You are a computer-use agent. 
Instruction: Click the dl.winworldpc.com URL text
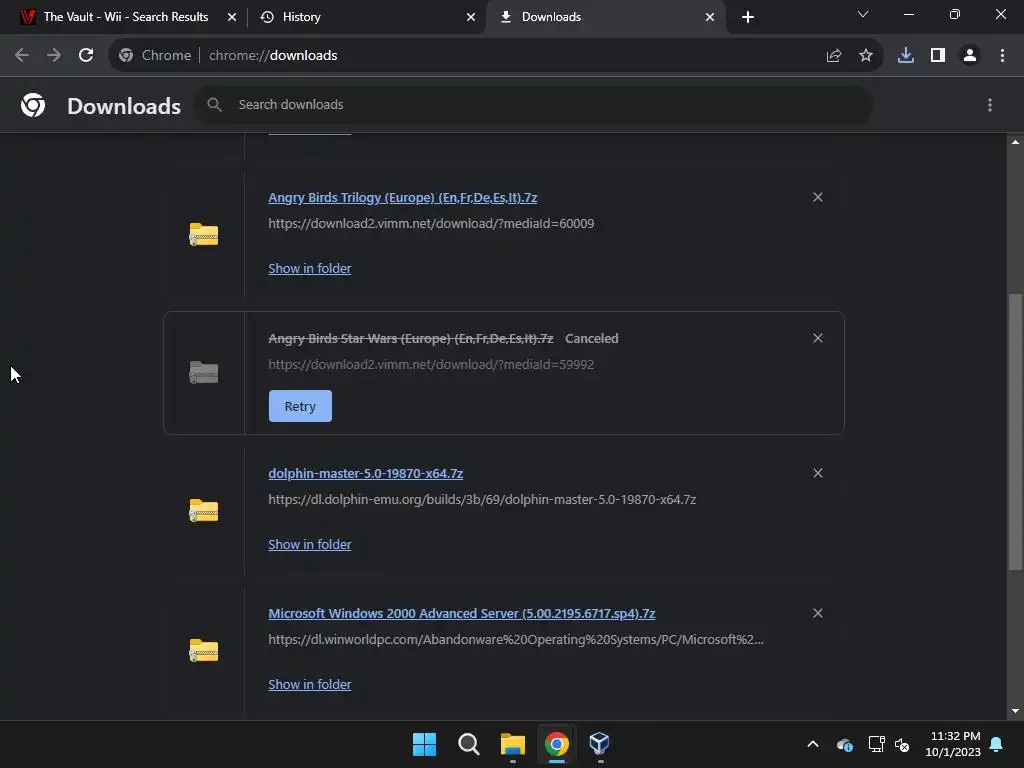pyautogui.click(x=516, y=639)
